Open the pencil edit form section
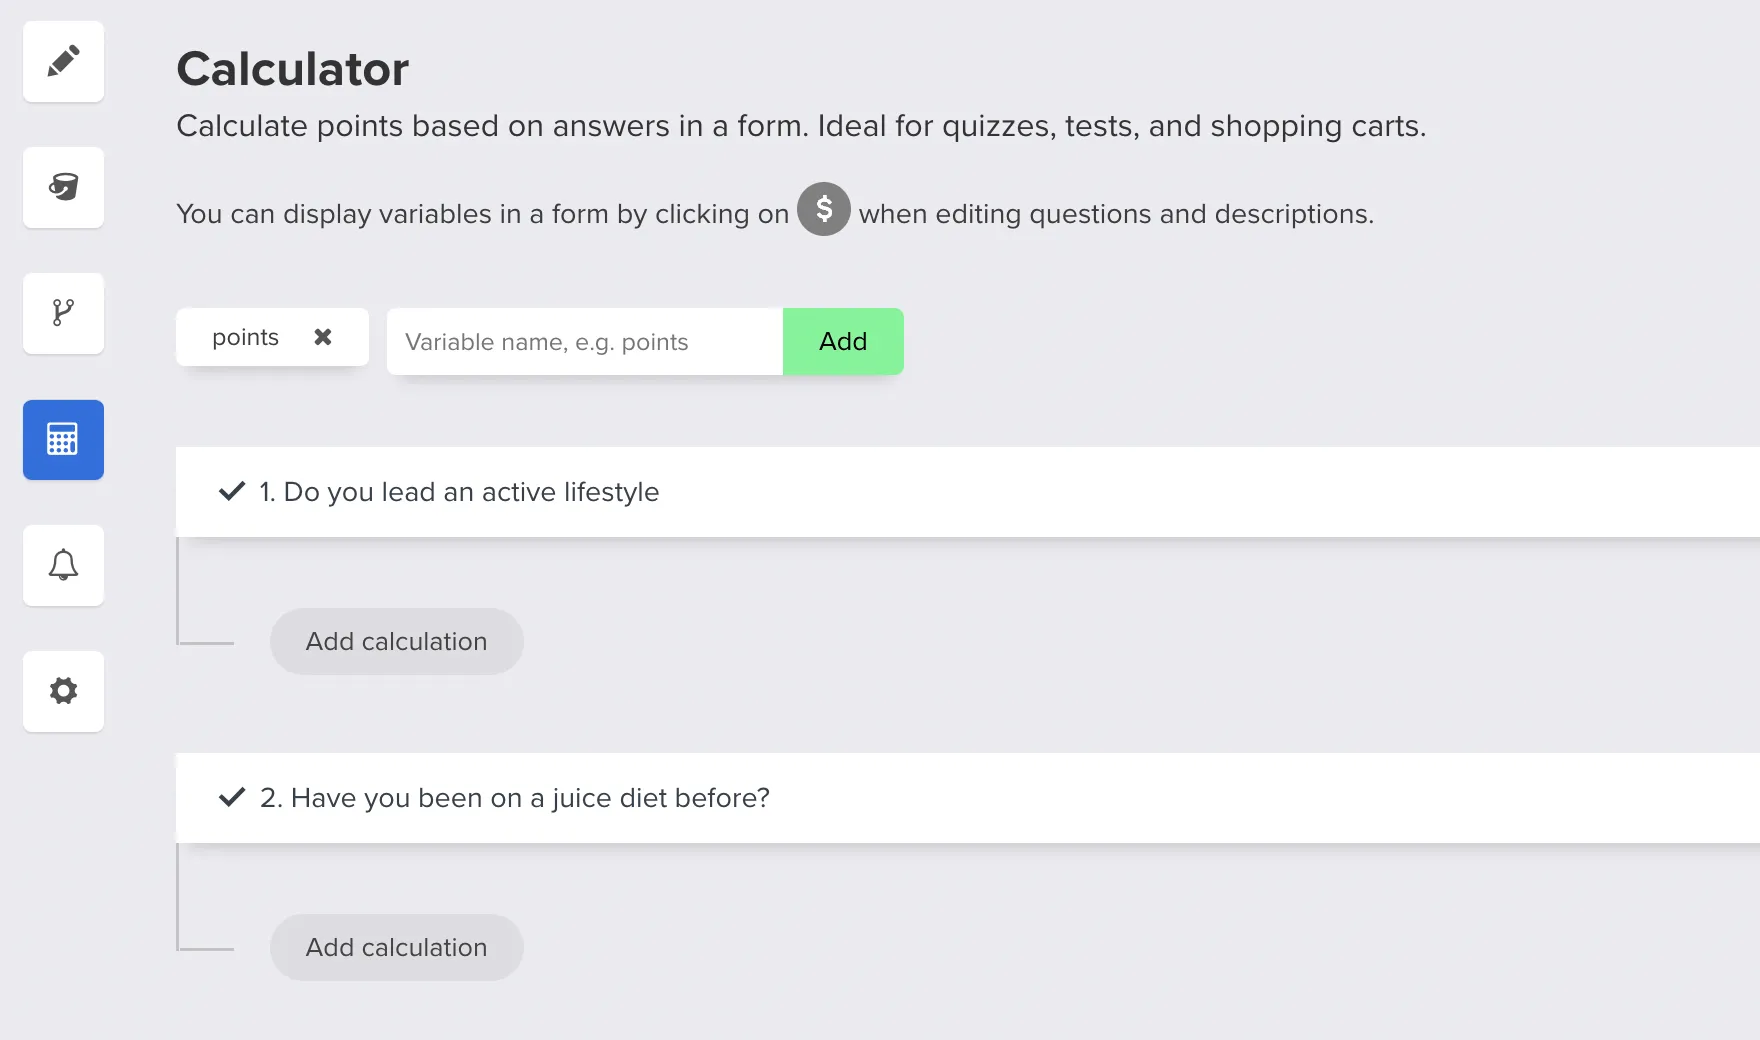 tap(63, 62)
